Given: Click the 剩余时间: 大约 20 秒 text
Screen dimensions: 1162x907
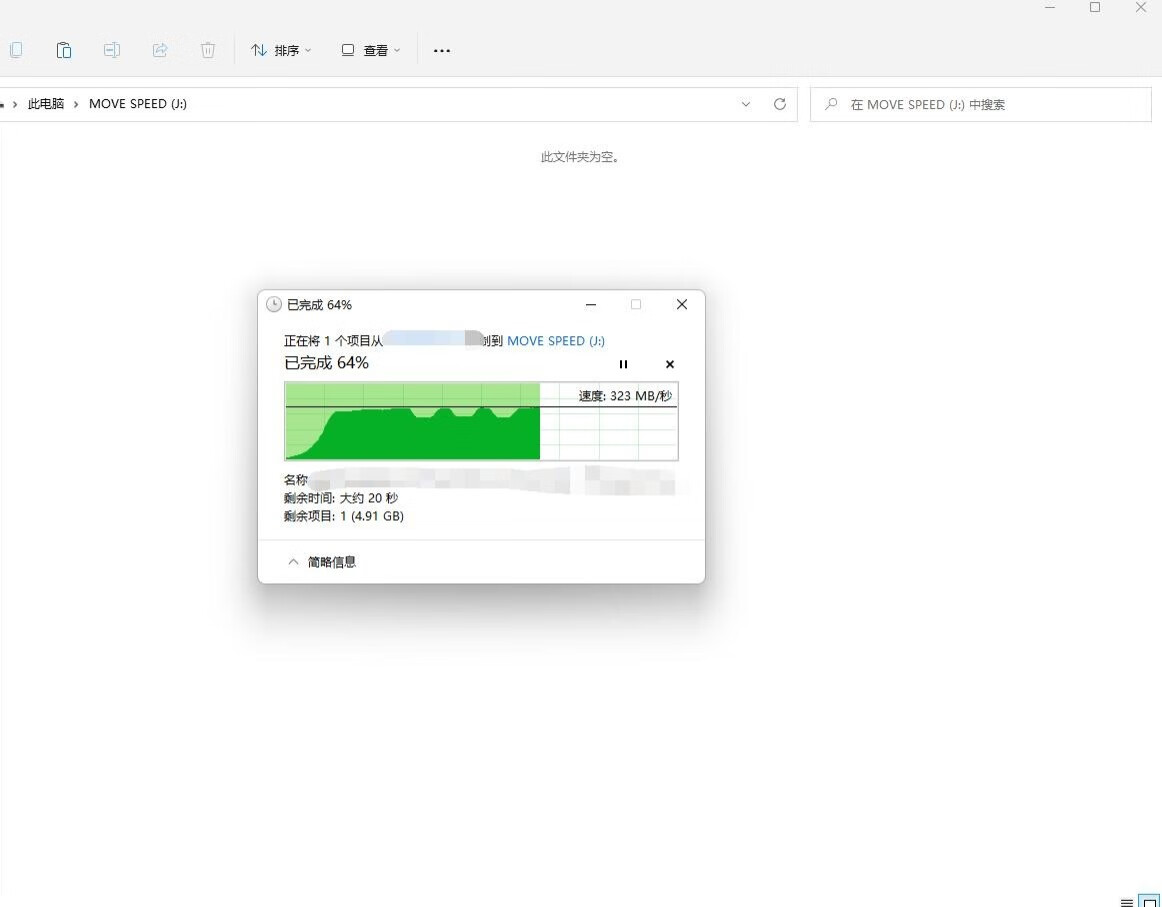Looking at the screenshot, I should pyautogui.click(x=341, y=498).
